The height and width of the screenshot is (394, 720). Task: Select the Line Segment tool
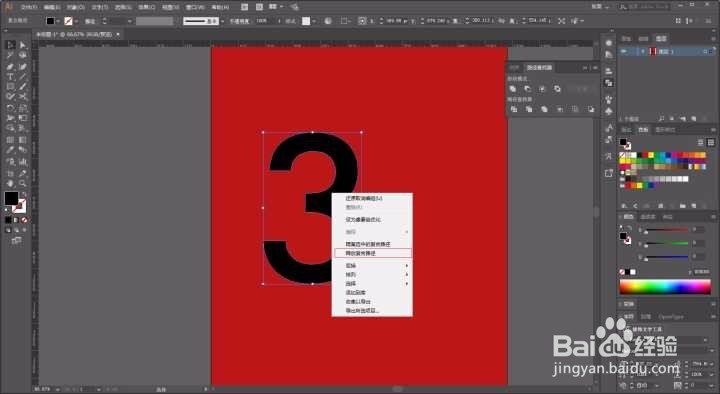(x=23, y=77)
